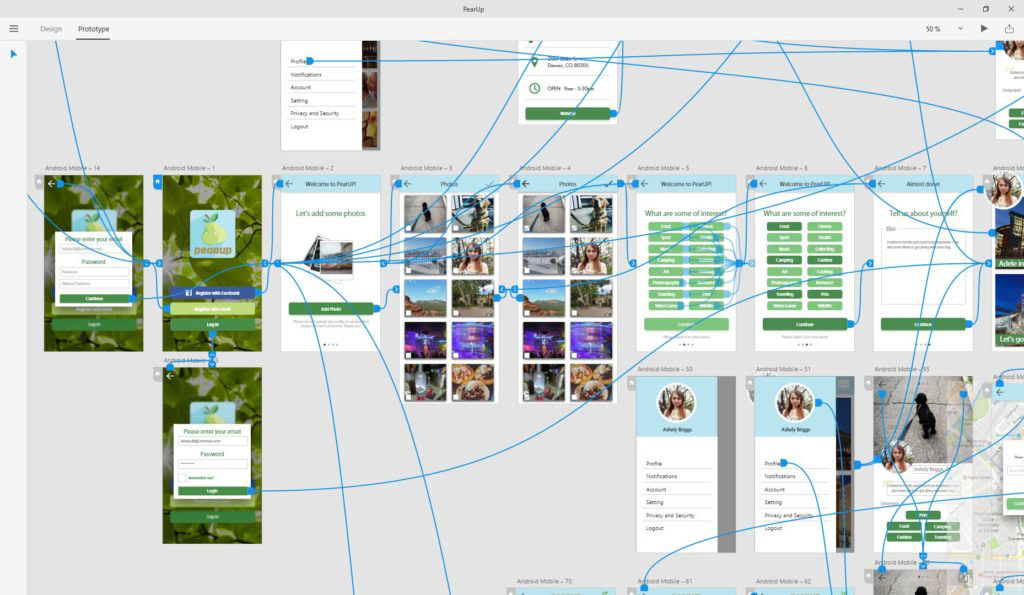
Task: Open the 50 % zoom dropdown
Action: tap(960, 29)
